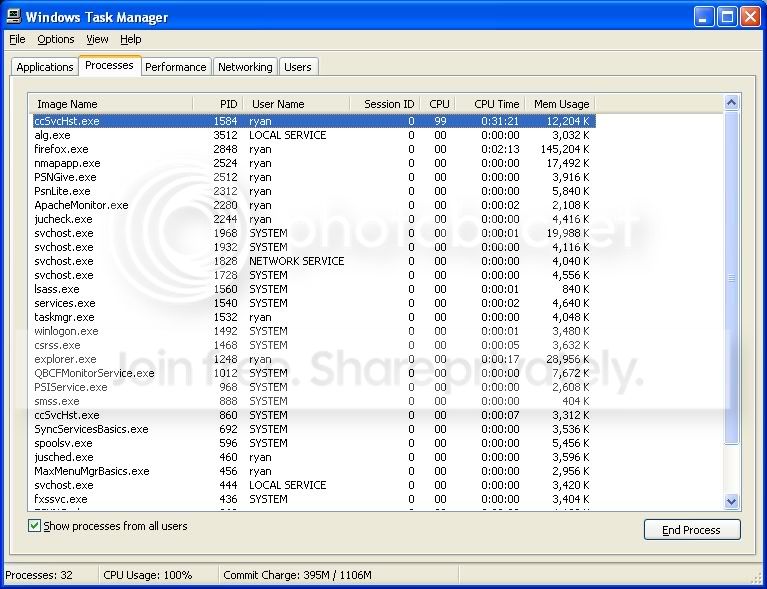
Task: Select the jusched.exe process
Action: [x=314, y=457]
